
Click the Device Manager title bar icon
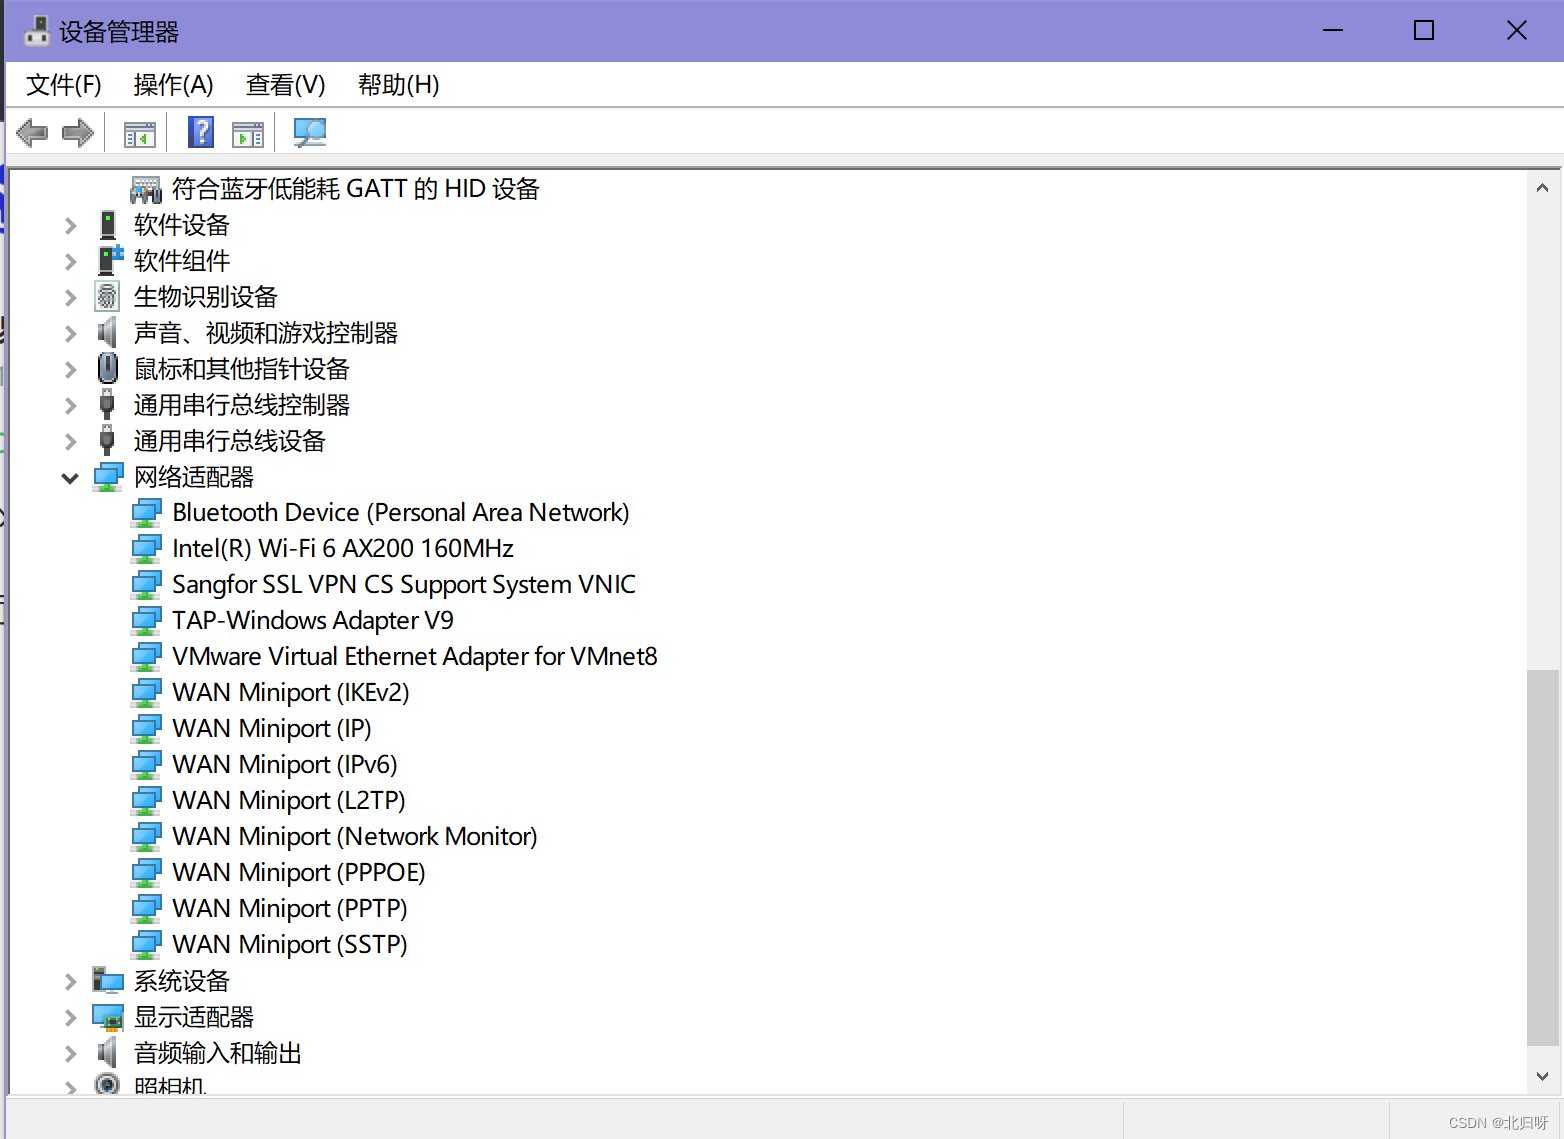pyautogui.click(x=37, y=31)
